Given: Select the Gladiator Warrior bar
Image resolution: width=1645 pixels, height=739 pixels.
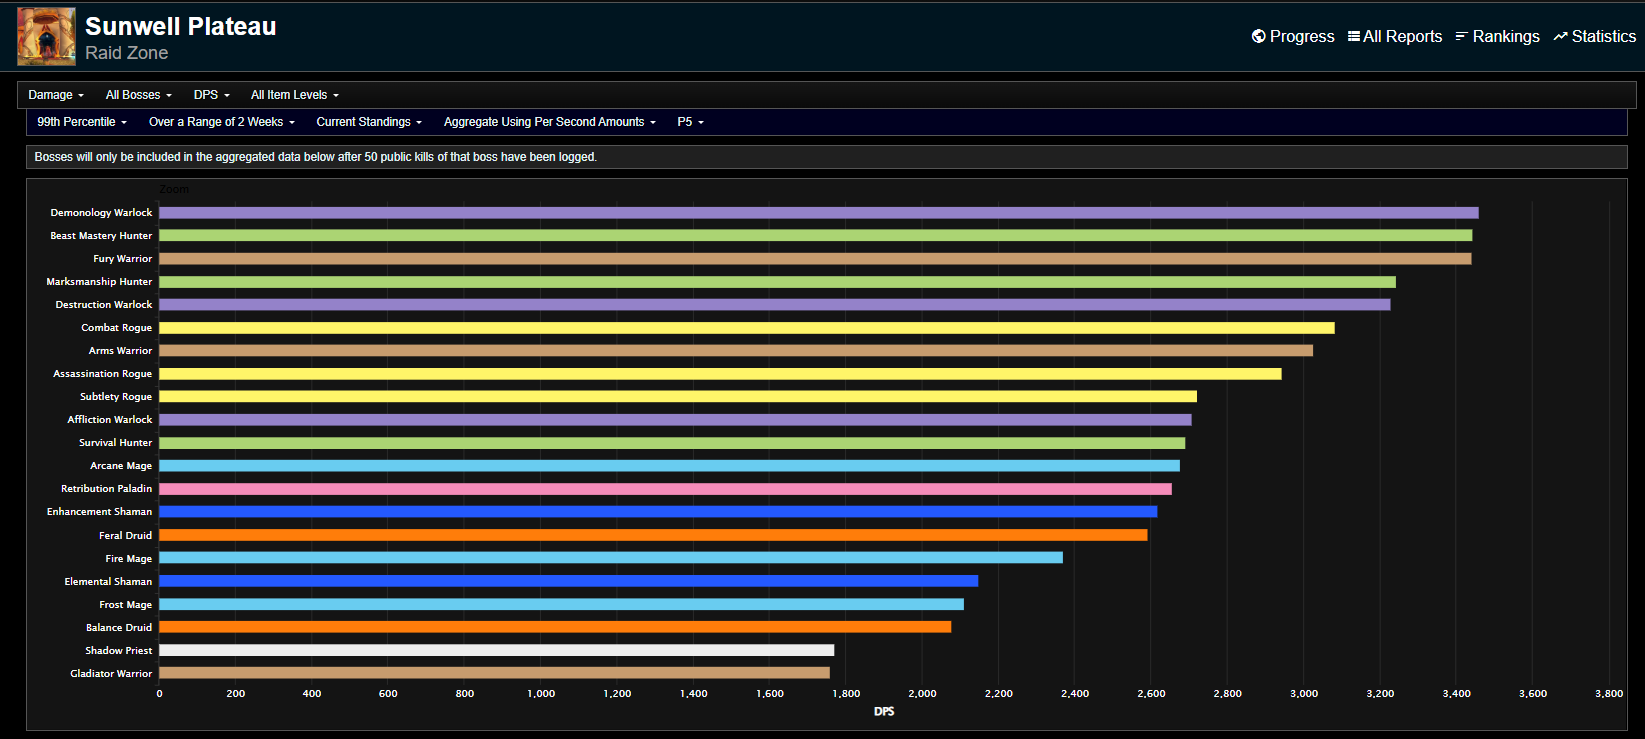Looking at the screenshot, I should pyautogui.click(x=494, y=673).
